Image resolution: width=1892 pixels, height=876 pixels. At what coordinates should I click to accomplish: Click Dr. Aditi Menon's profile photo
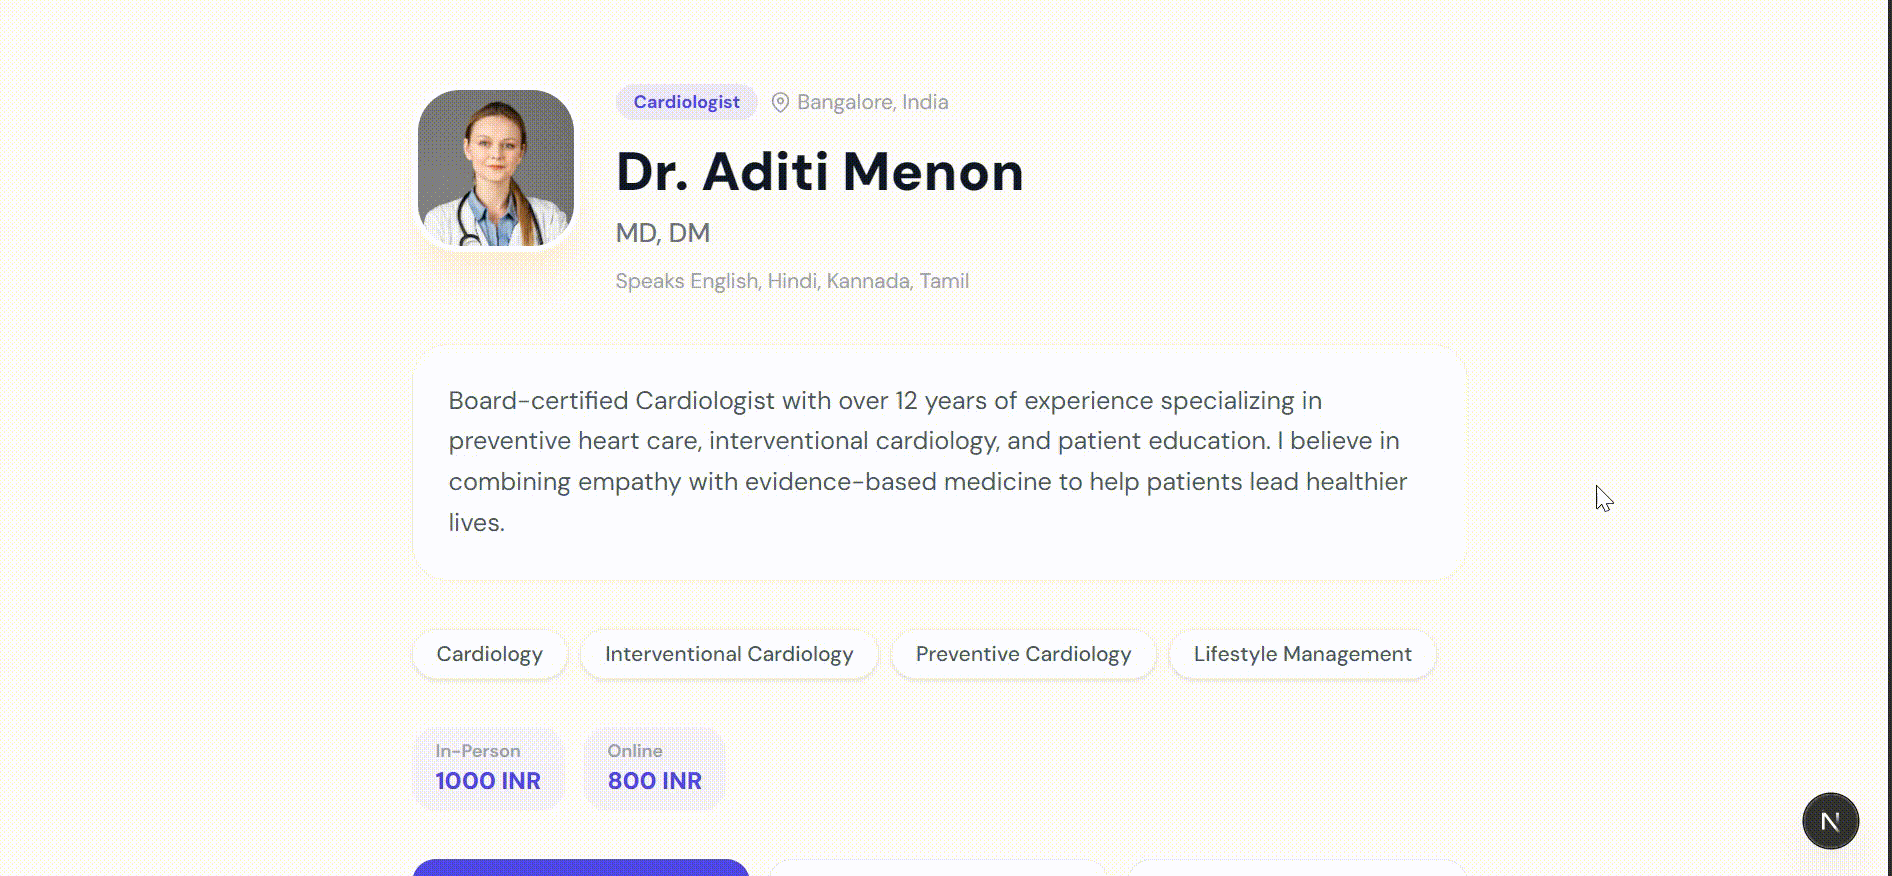coord(496,168)
